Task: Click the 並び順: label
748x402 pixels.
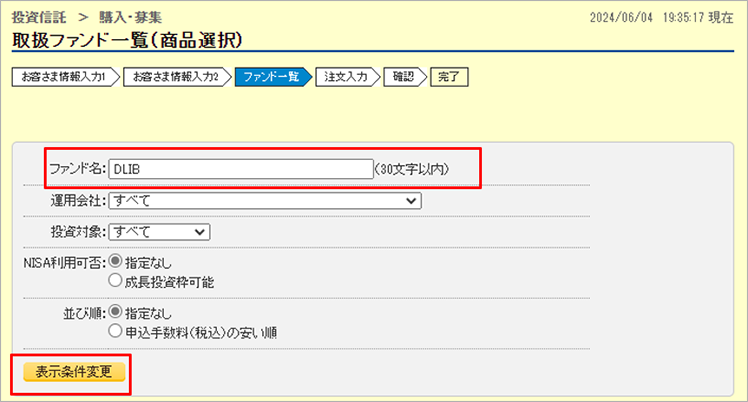Action: tap(84, 313)
